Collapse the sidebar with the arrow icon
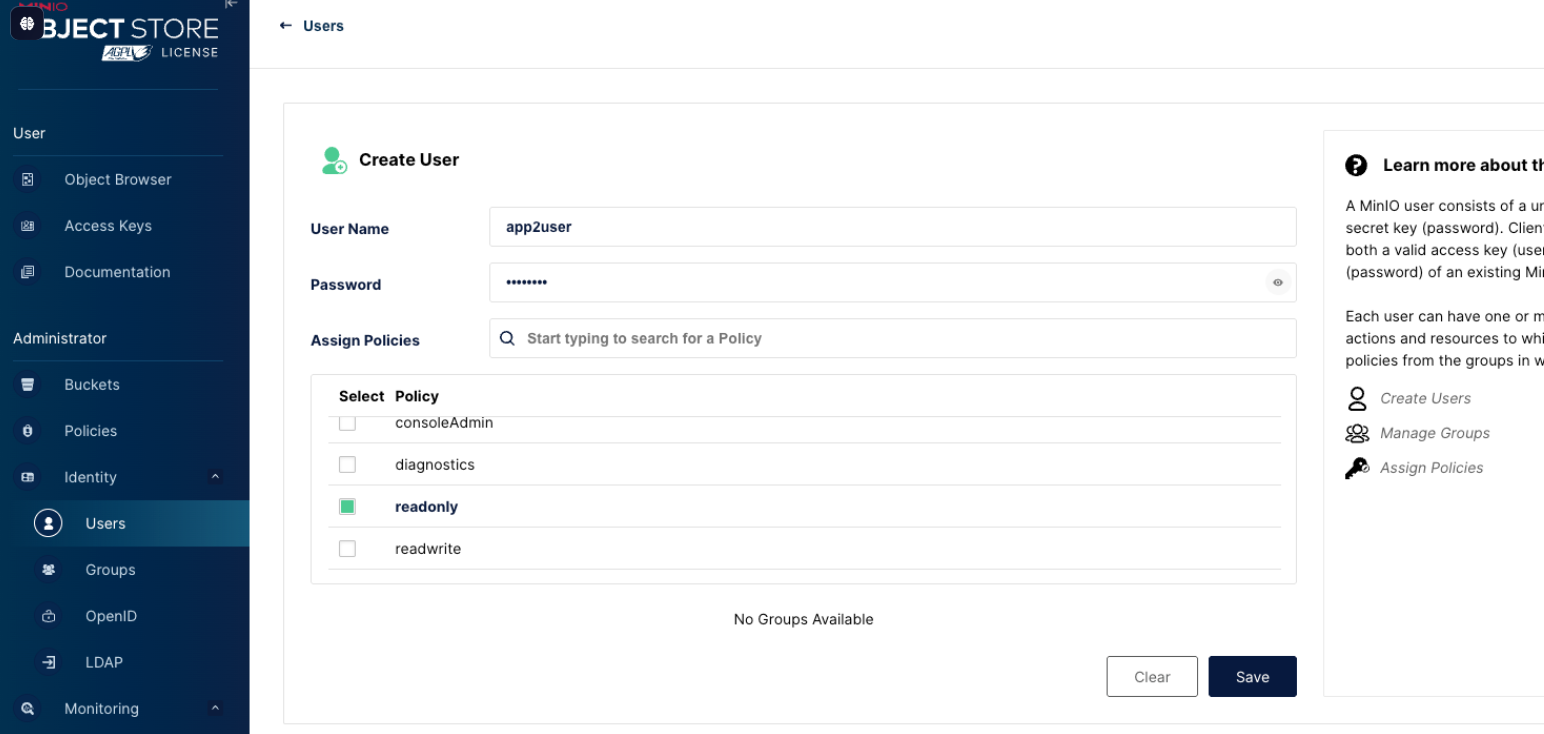Viewport: 1544px width, 734px height. click(231, 5)
